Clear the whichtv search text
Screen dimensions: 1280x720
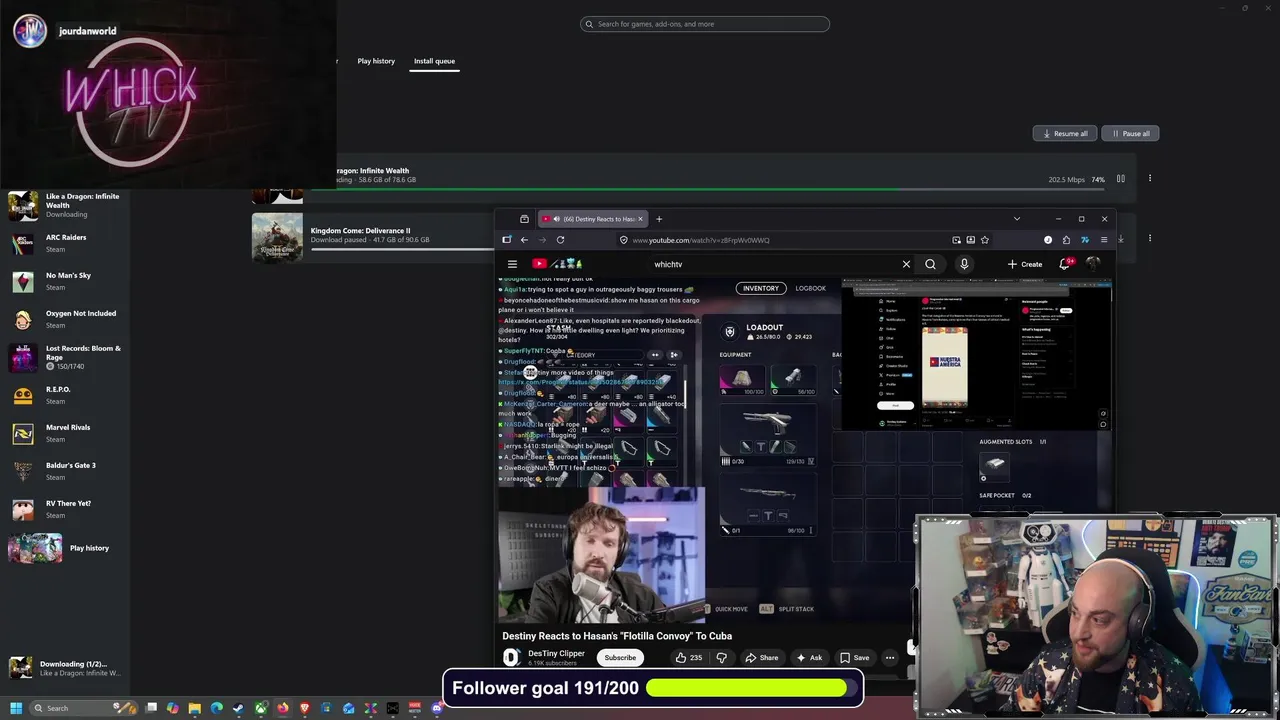(x=906, y=264)
